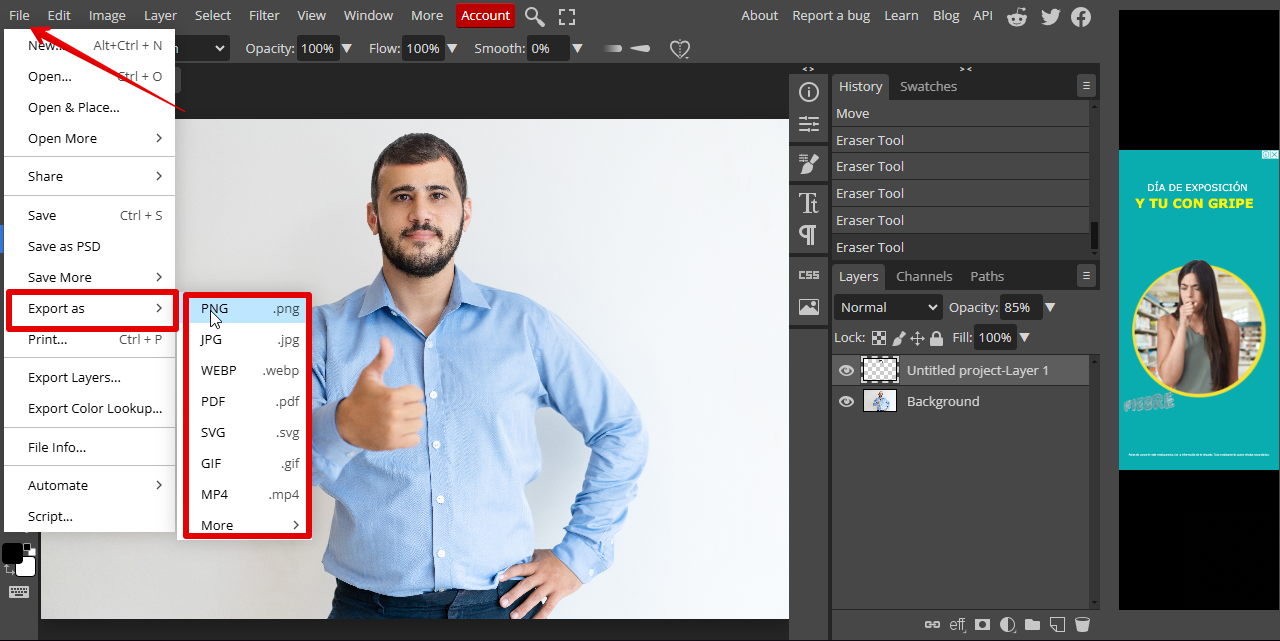Open the Character (Tt) panel icon
Image resolution: width=1280 pixels, height=641 pixels.
[809, 203]
